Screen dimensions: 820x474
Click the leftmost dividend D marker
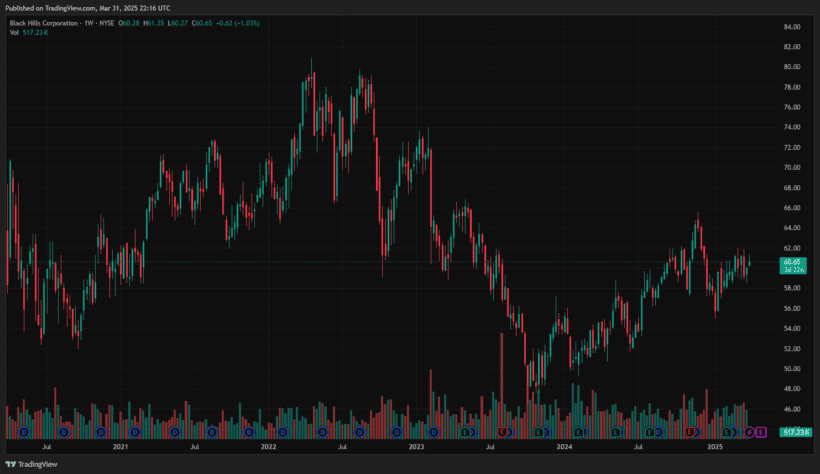coord(24,432)
